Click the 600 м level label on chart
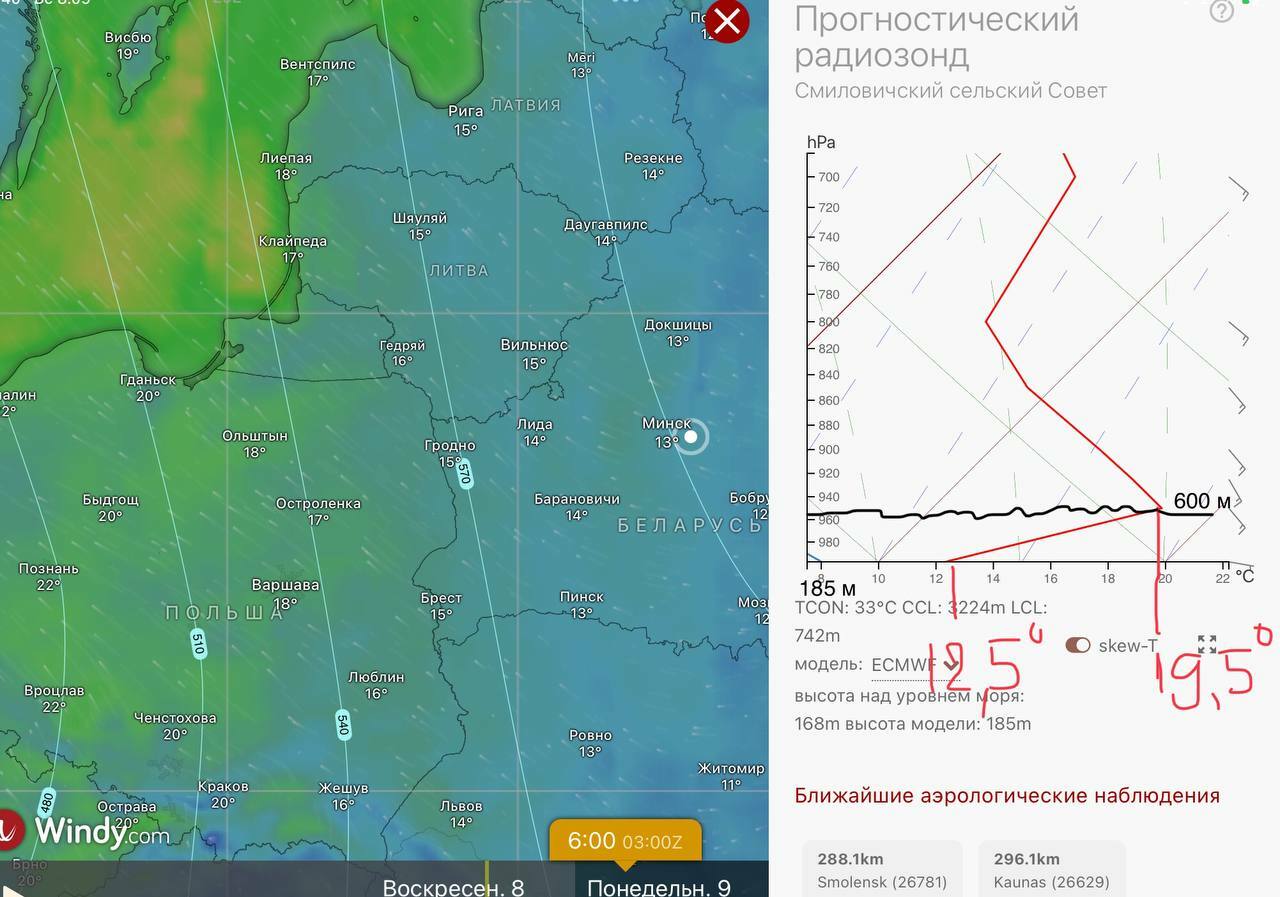Viewport: 1280px width, 897px height. (1203, 501)
